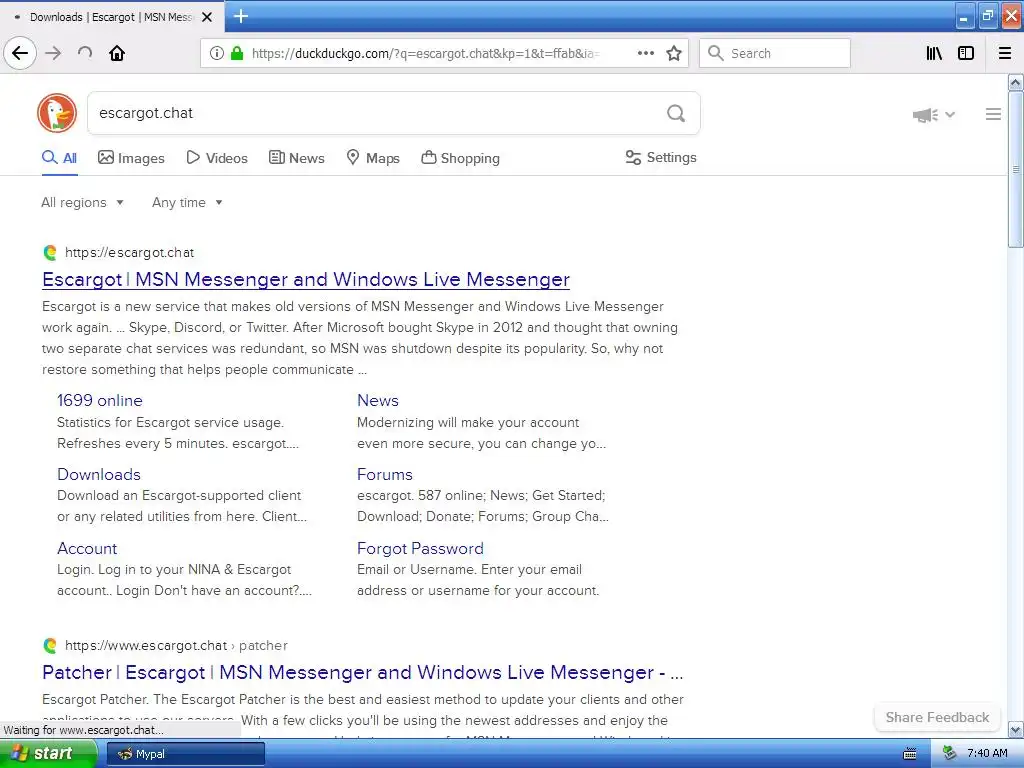Show site information via the info icon

click(217, 53)
